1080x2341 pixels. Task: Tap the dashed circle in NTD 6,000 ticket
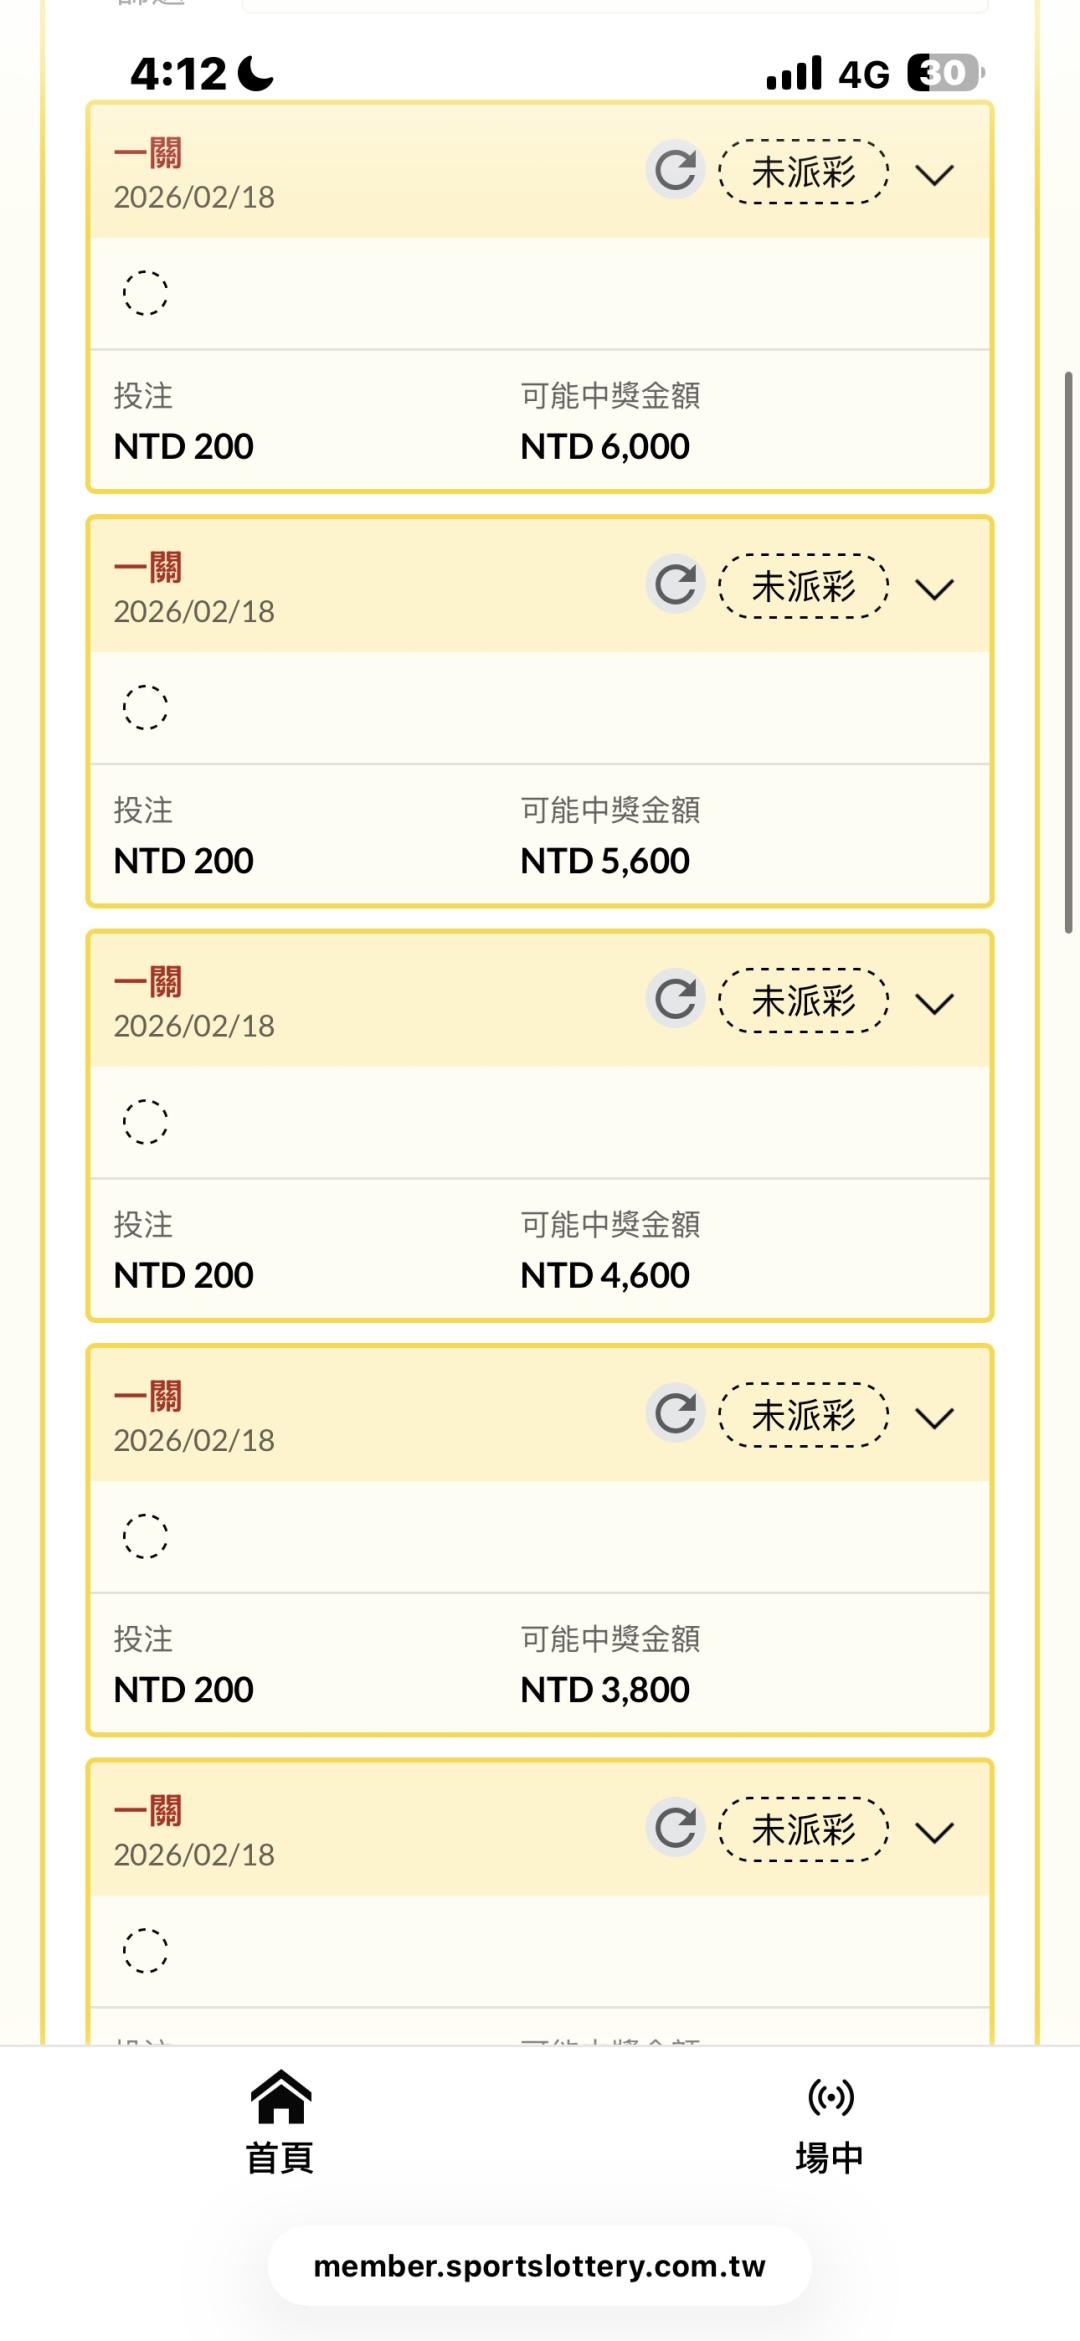point(145,293)
